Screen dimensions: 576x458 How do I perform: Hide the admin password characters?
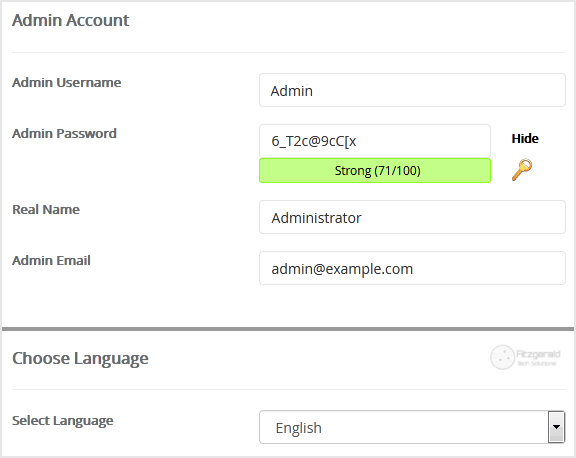click(525, 138)
